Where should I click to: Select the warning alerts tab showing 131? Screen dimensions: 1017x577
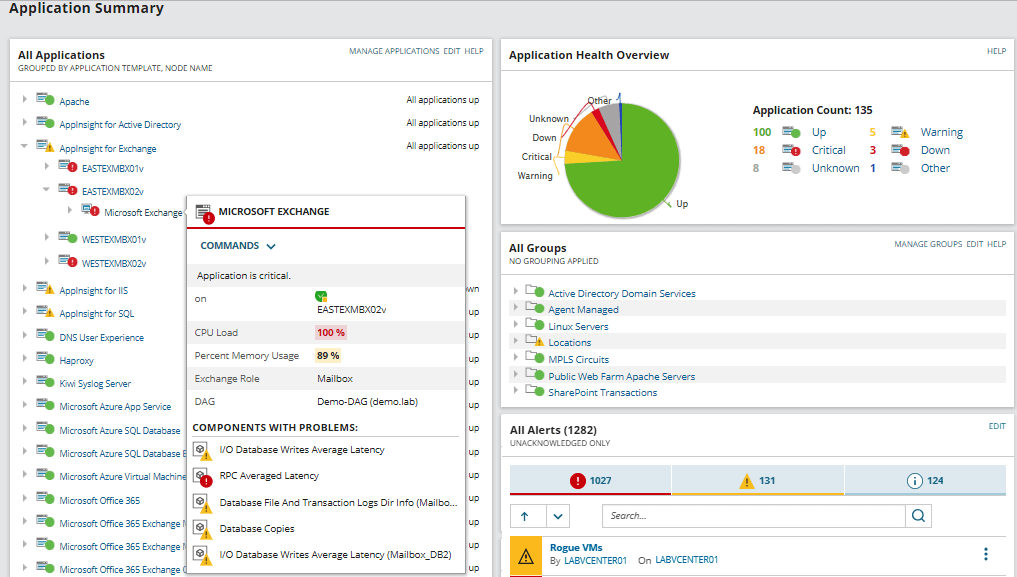point(758,480)
